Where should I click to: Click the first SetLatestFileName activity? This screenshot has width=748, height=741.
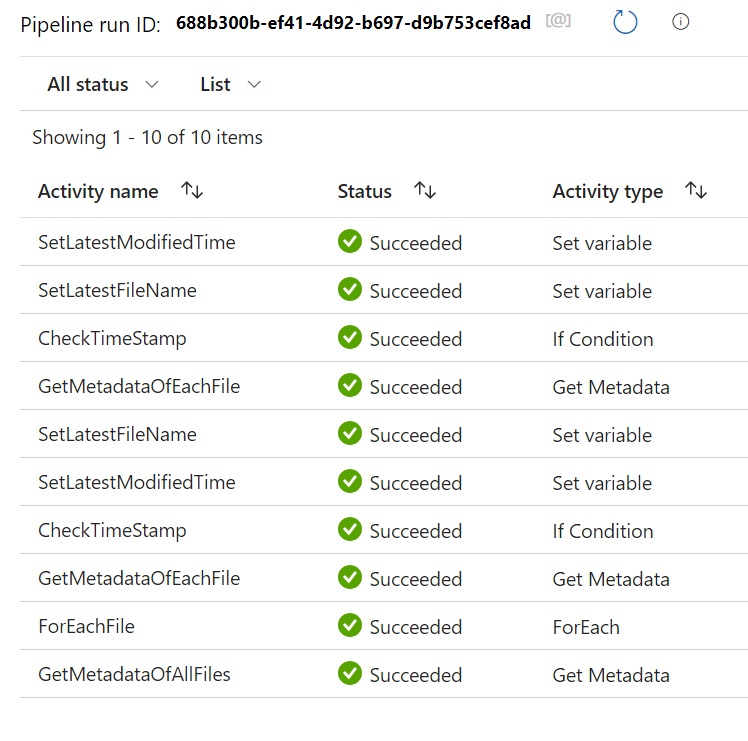[x=117, y=291]
